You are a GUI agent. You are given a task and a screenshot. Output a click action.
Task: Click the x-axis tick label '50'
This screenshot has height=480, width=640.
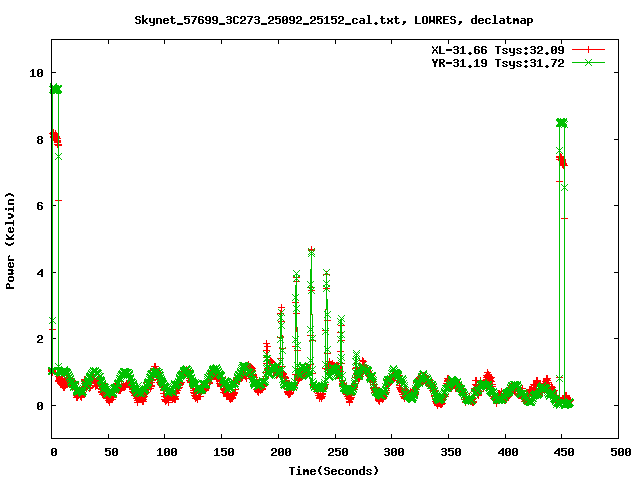(111, 452)
